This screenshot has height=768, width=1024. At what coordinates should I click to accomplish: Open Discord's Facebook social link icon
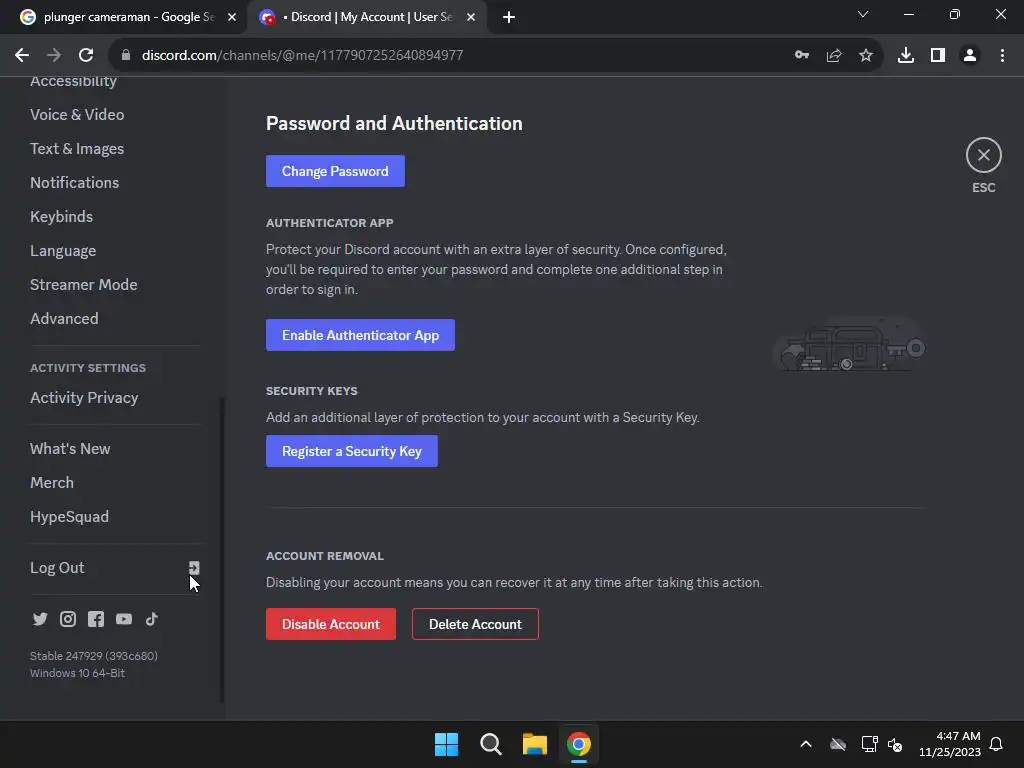click(x=96, y=619)
